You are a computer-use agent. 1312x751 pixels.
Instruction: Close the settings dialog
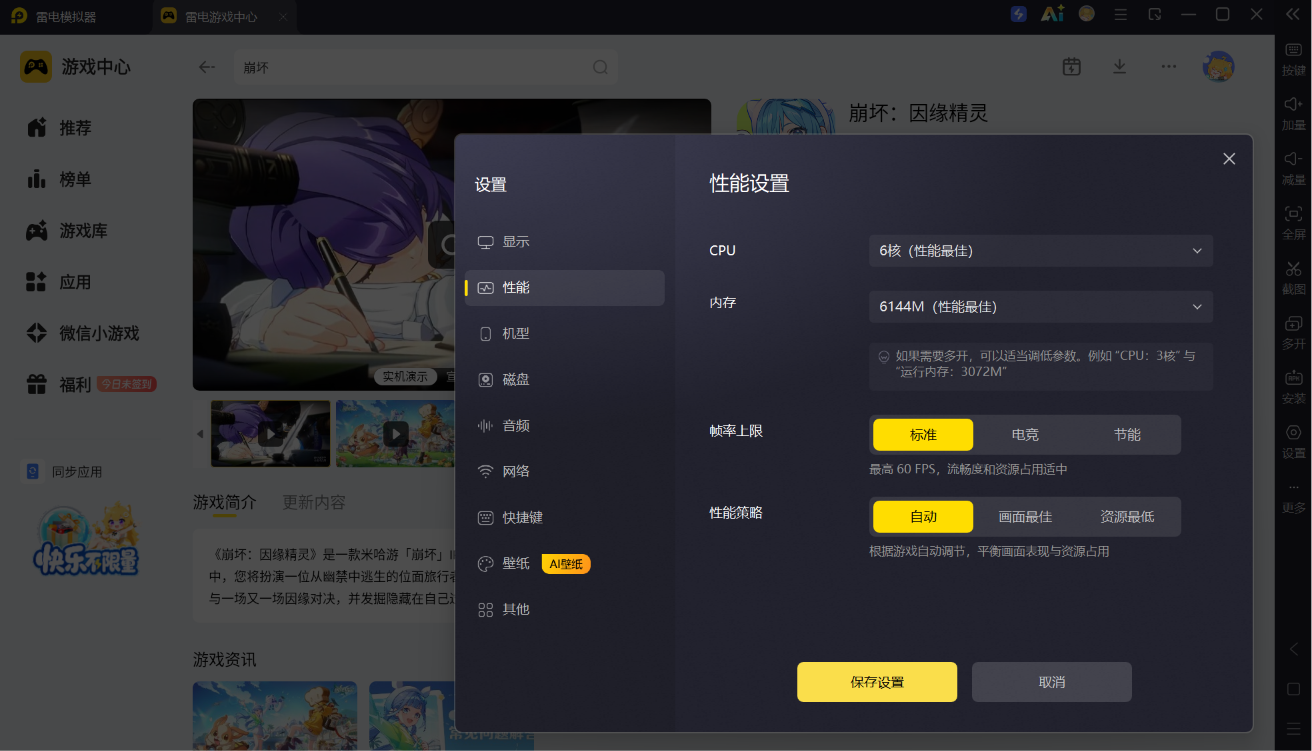[x=1229, y=159]
